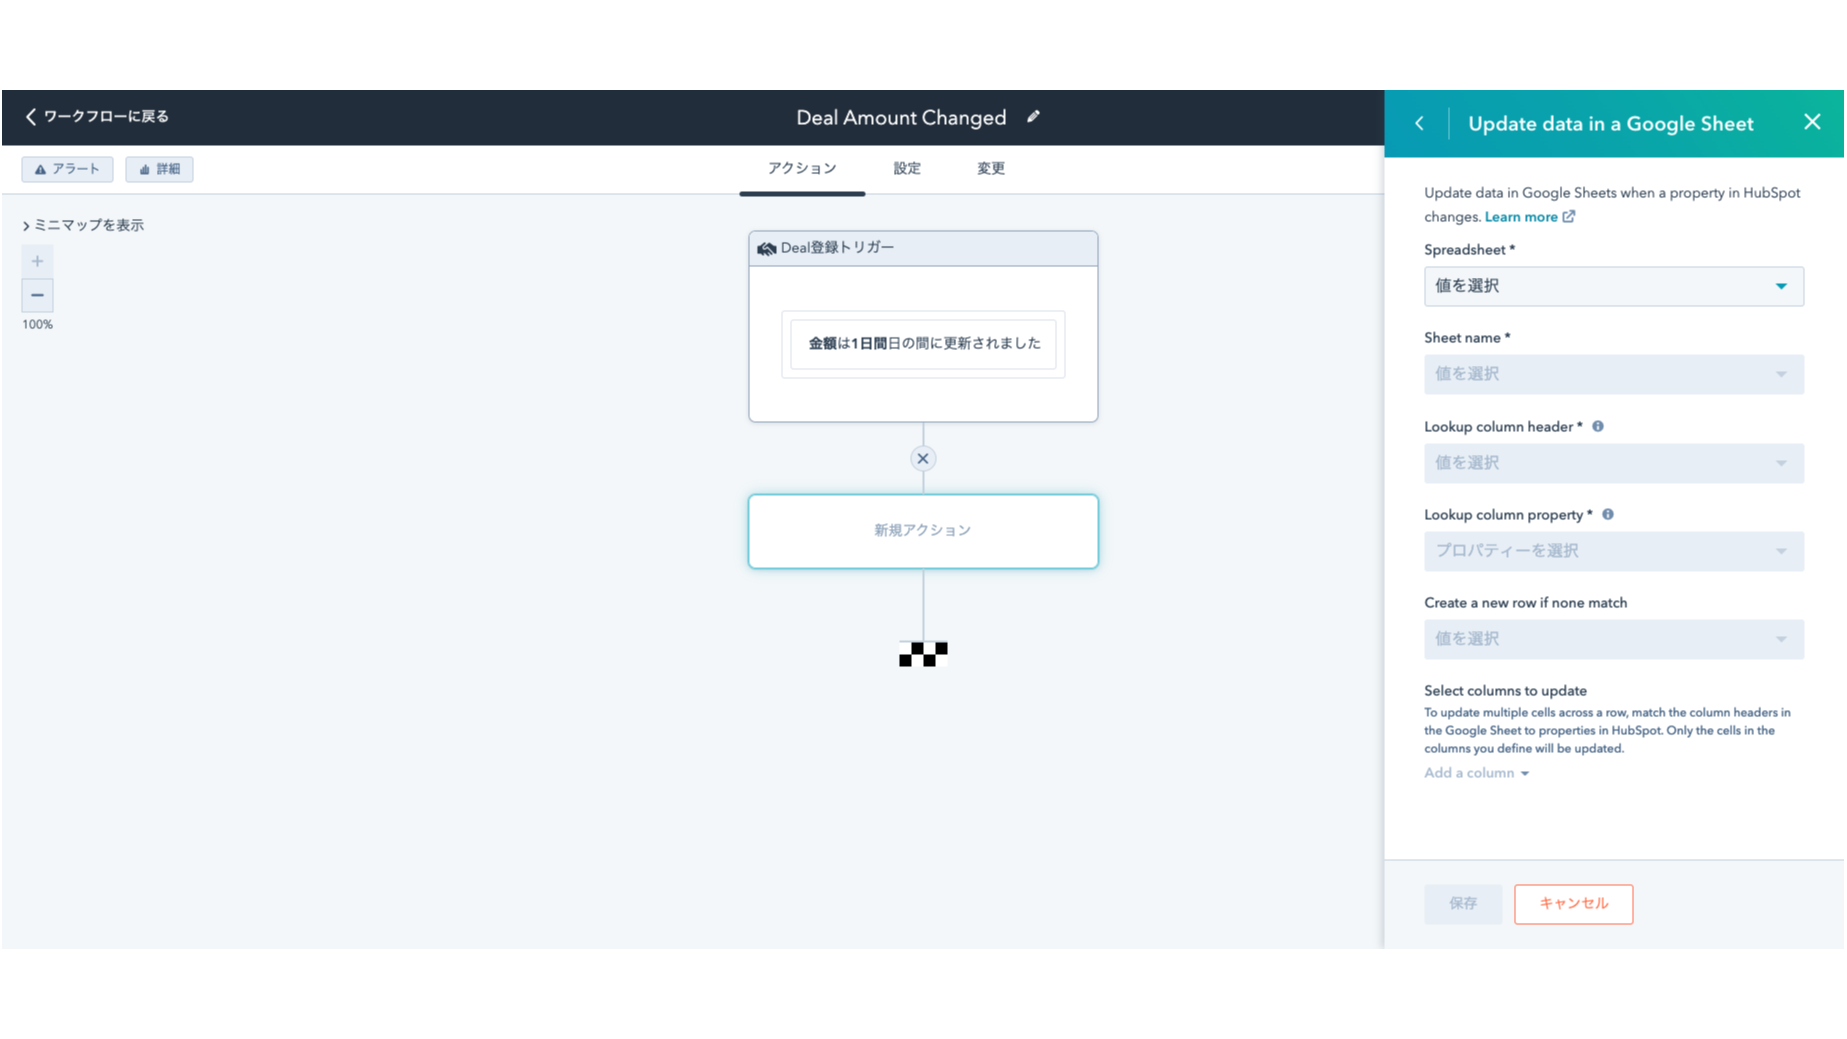Click the Deal Amount Changed title
Image resolution: width=1847 pixels, height=1039 pixels.
901,117
